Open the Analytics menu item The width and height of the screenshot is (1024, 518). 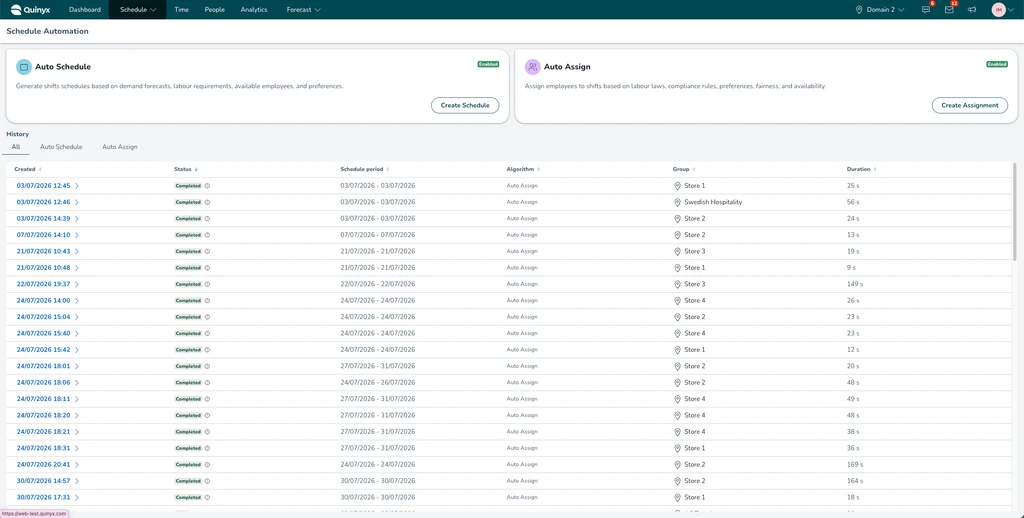254,10
